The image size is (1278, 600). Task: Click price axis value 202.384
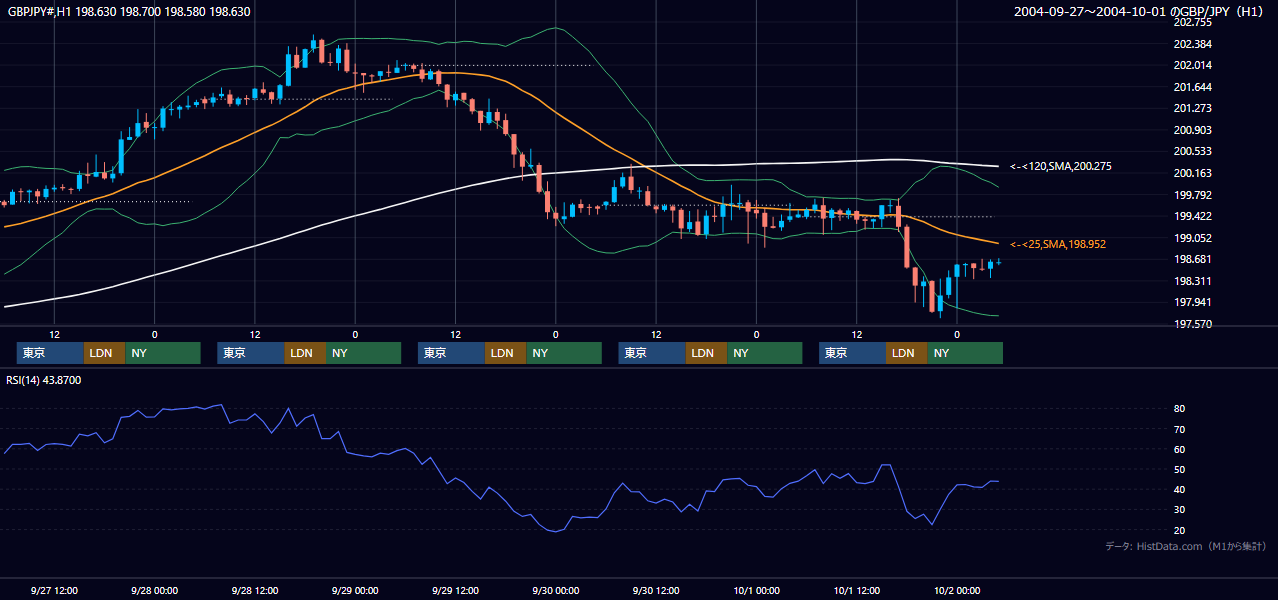(x=1192, y=44)
